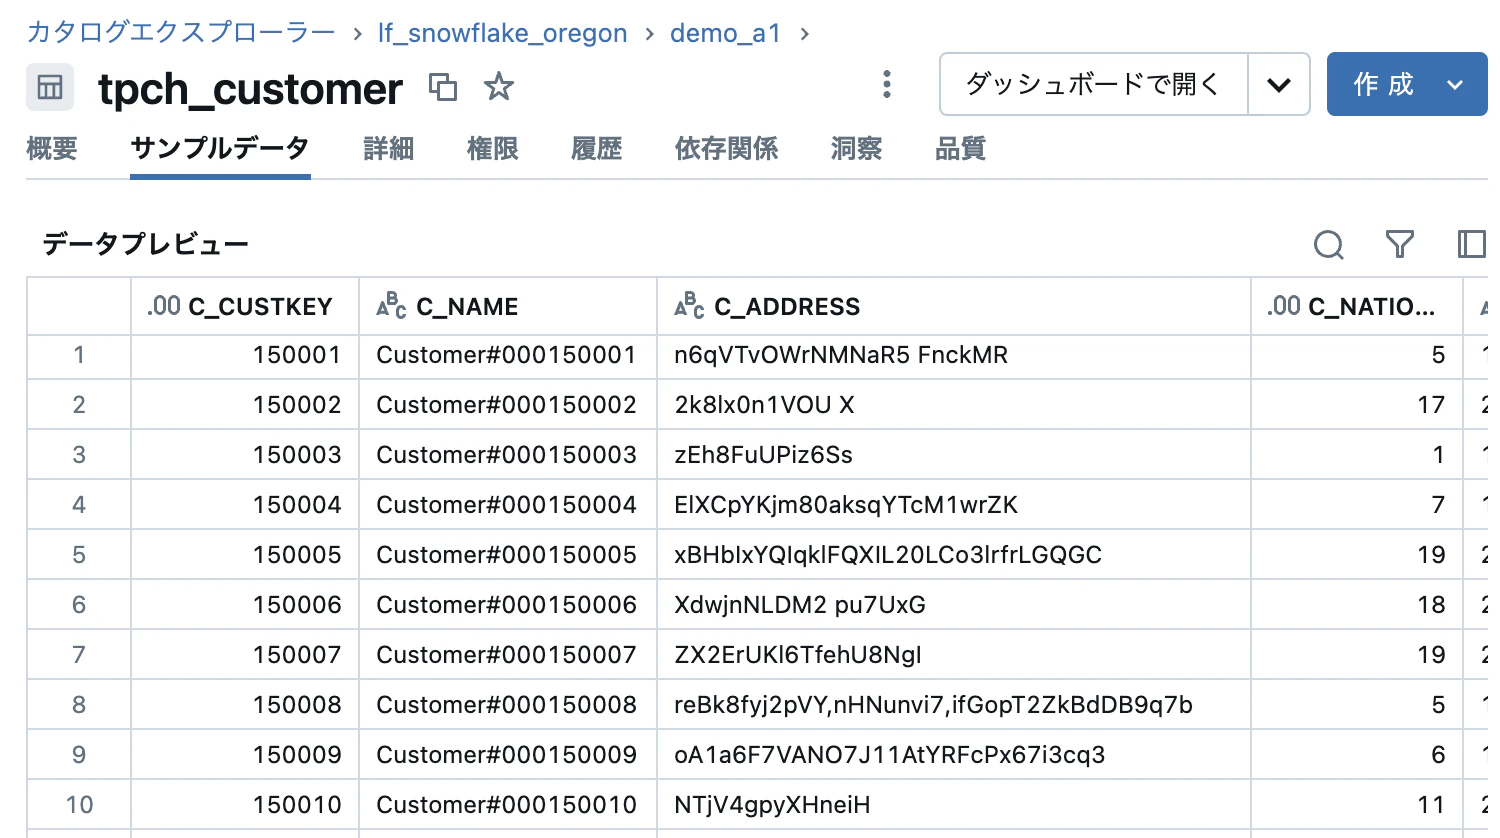The image size is (1500, 838).
Task: Switch to the 概要 tab
Action: click(52, 149)
